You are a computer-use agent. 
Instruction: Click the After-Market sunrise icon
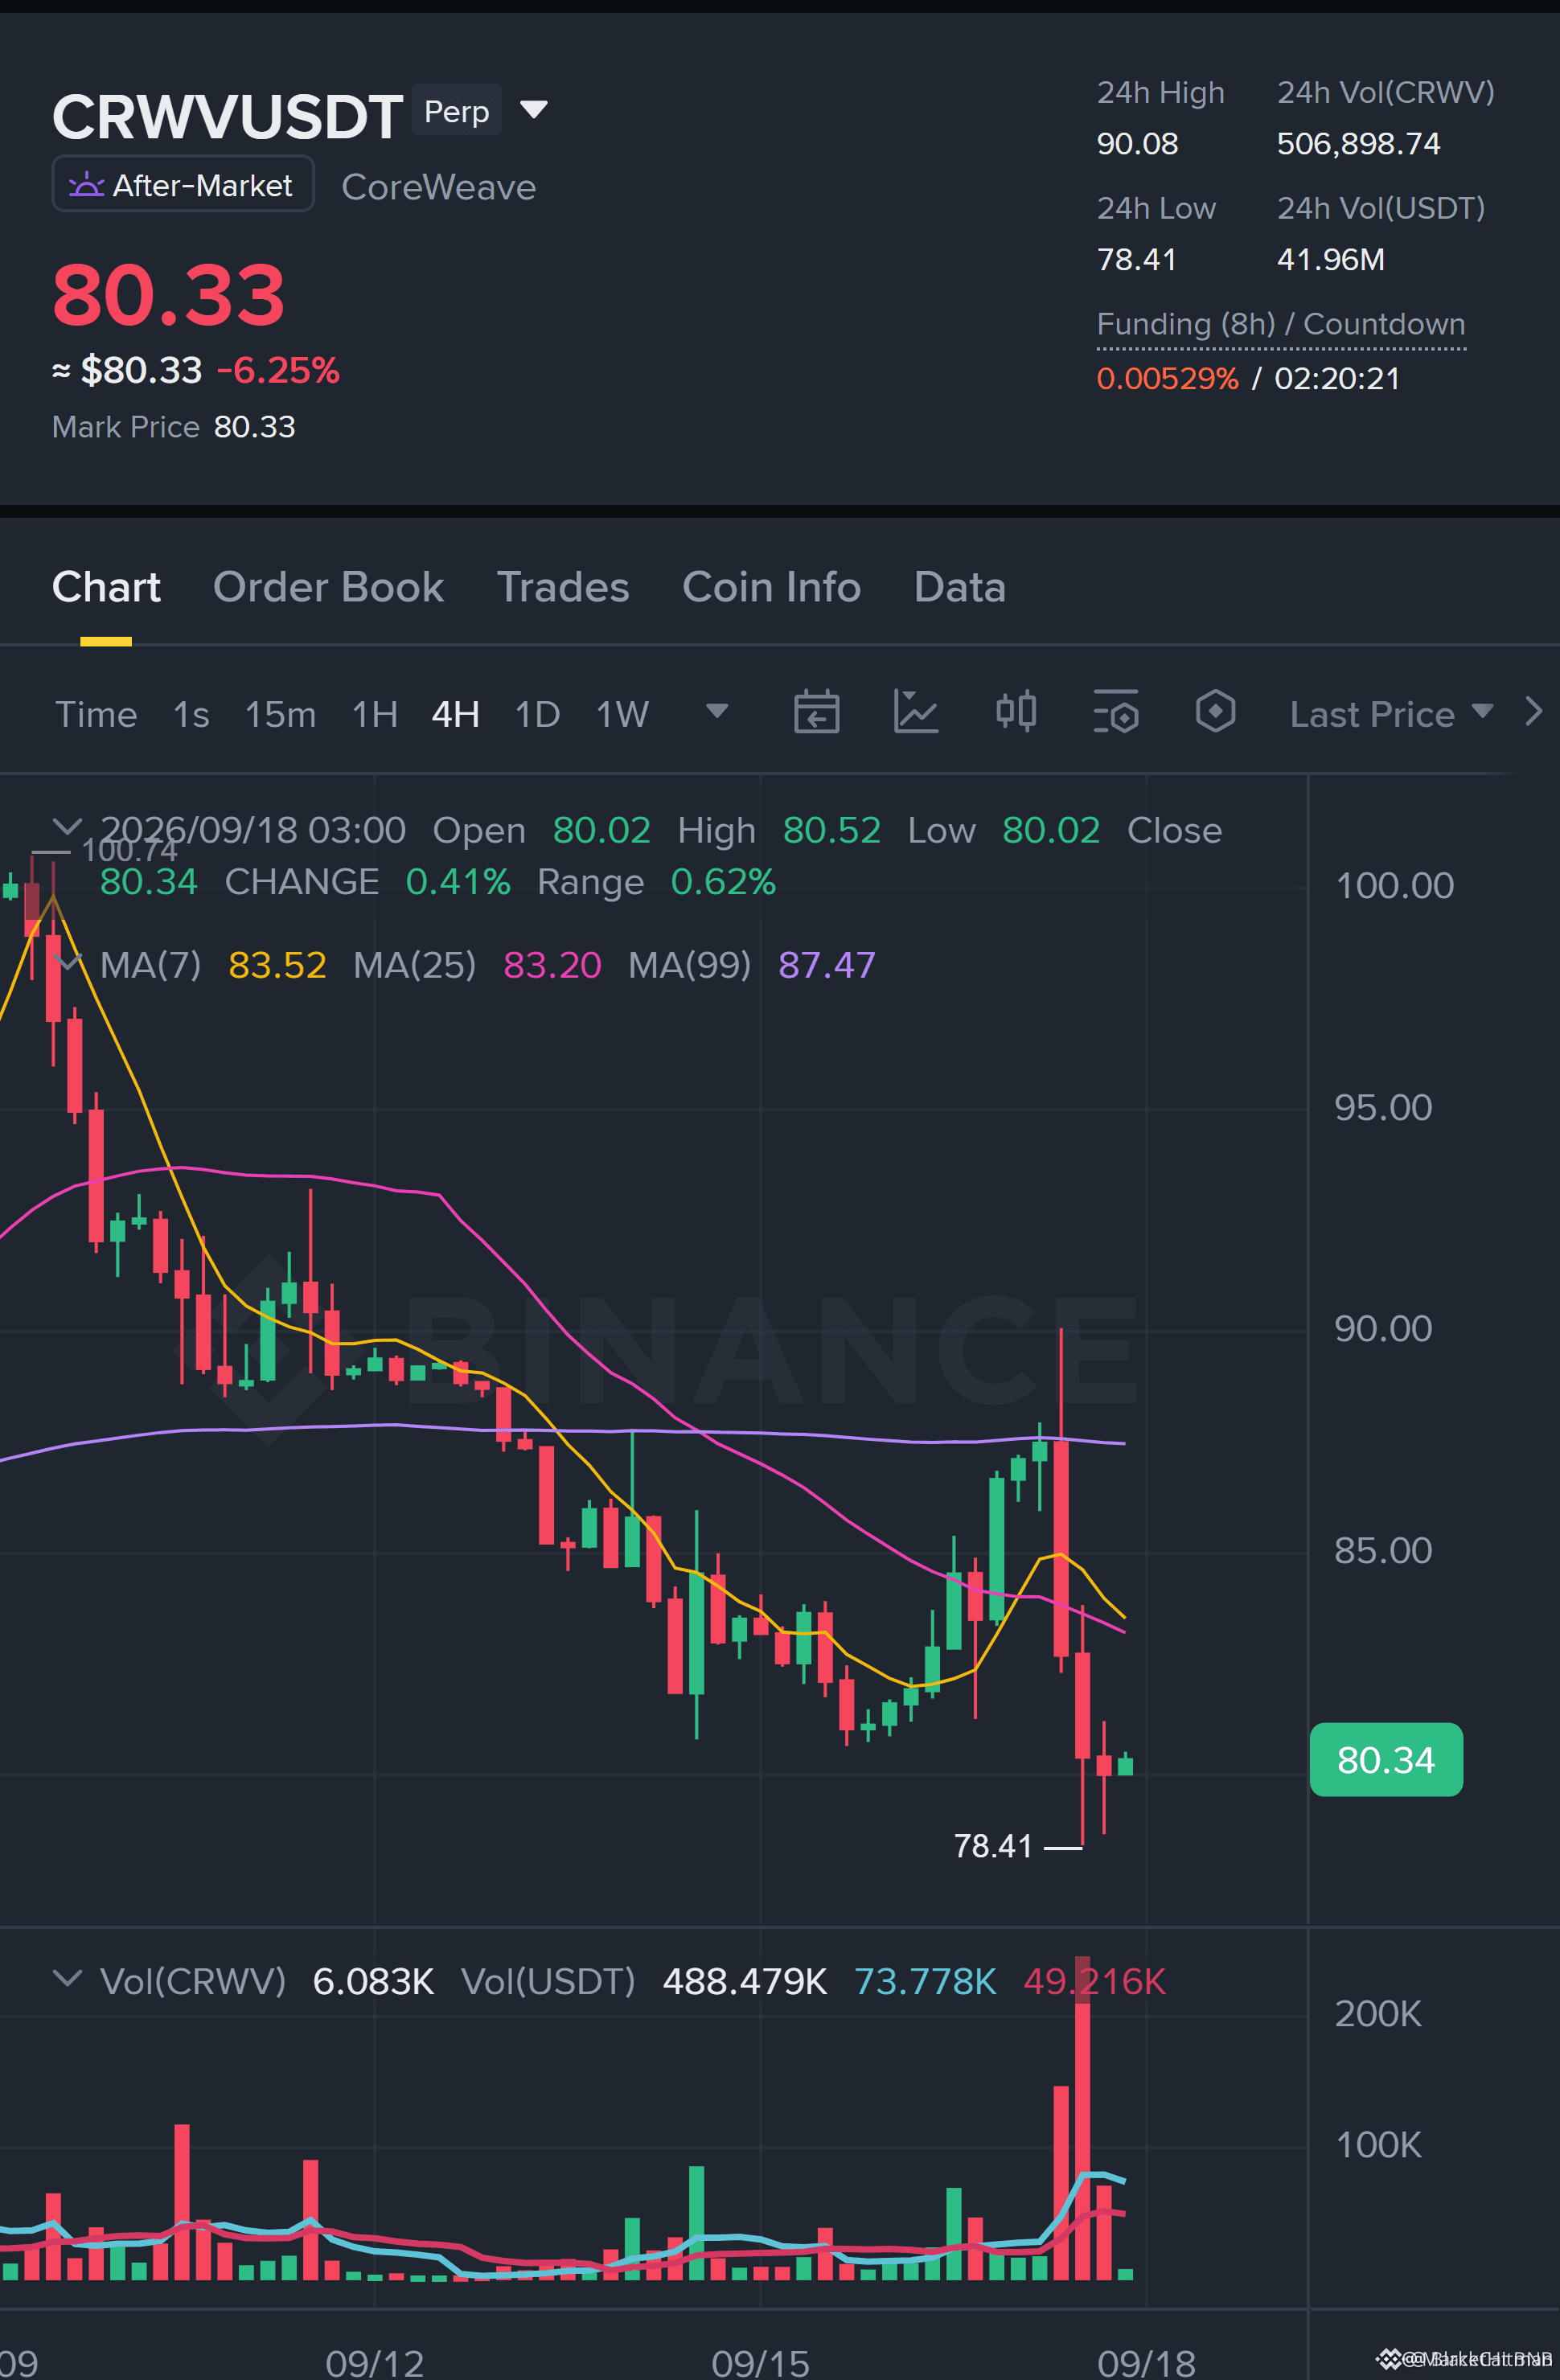pos(86,185)
